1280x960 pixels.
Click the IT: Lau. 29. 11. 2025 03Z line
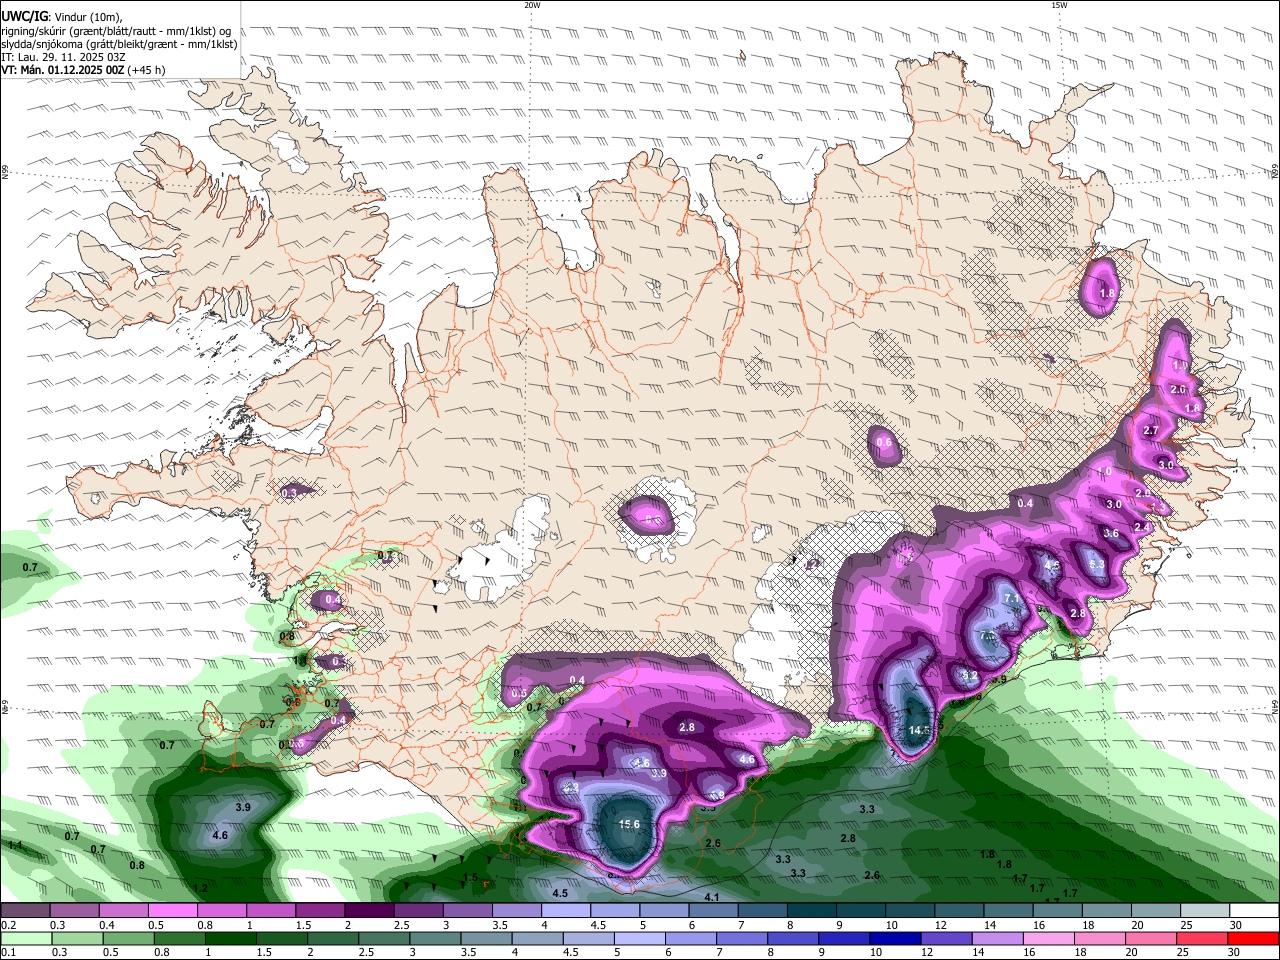(63, 57)
